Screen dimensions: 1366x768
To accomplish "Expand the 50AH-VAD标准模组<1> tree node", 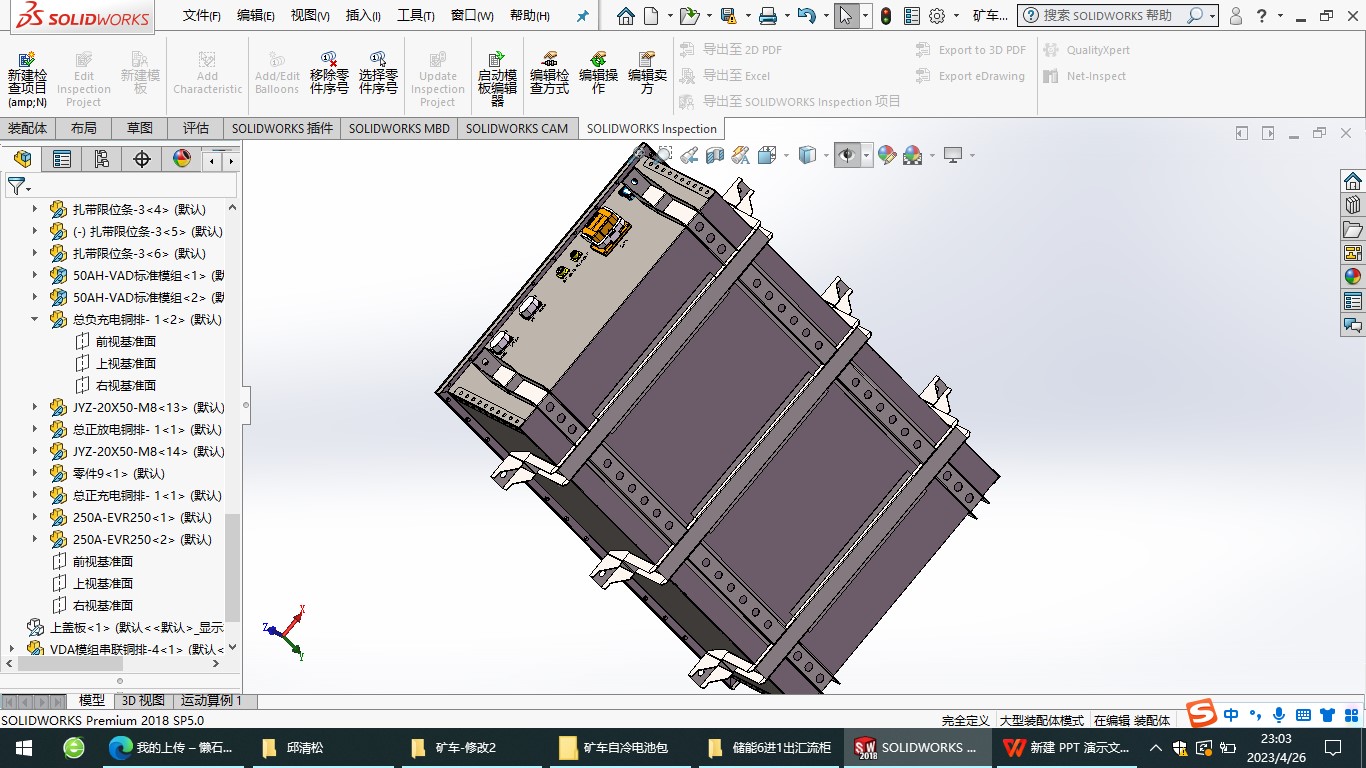I will tap(35, 275).
